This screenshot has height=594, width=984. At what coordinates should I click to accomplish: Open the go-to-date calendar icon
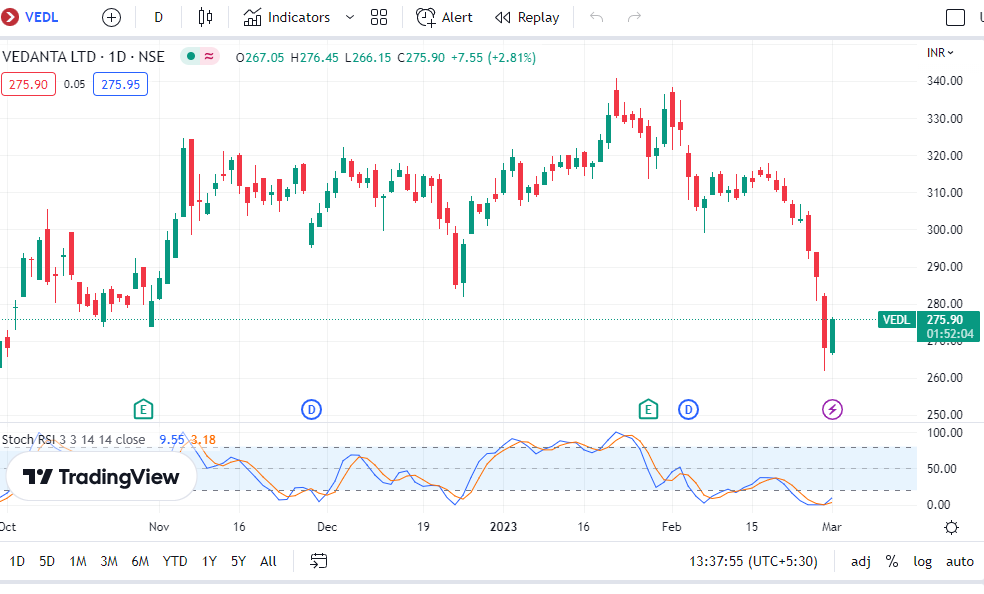coord(319,561)
